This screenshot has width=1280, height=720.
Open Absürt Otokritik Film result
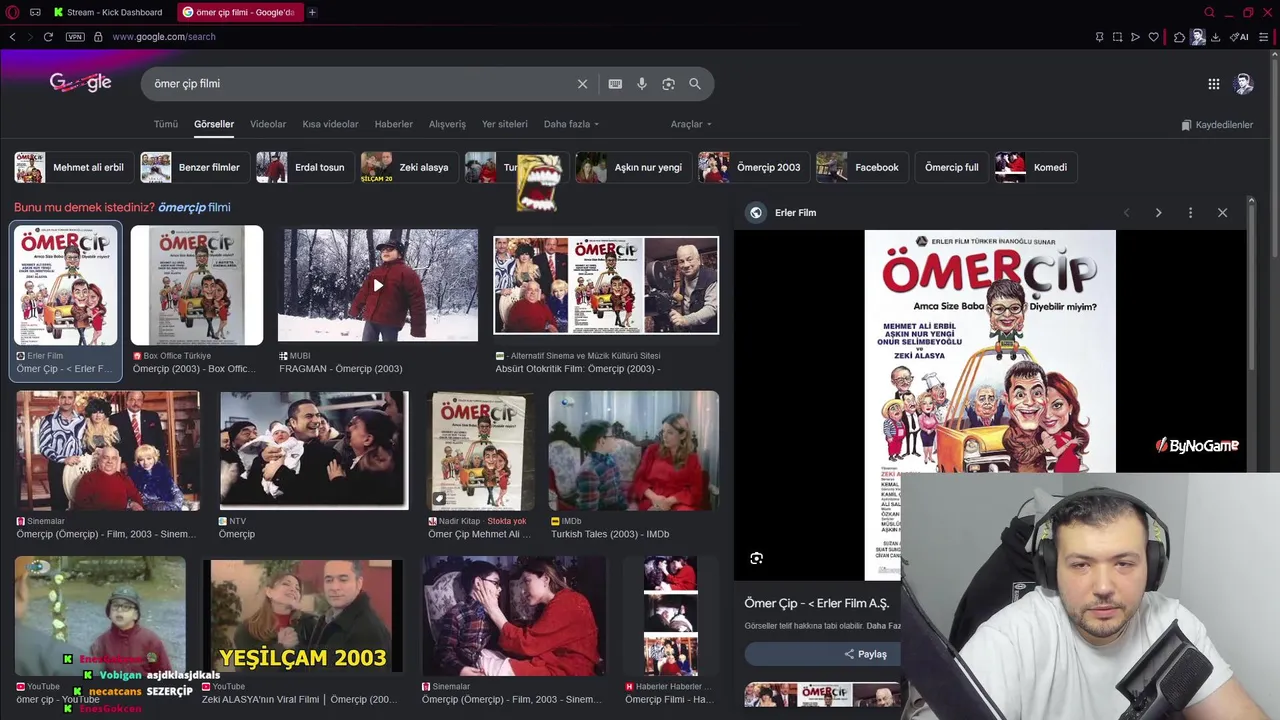[606, 285]
